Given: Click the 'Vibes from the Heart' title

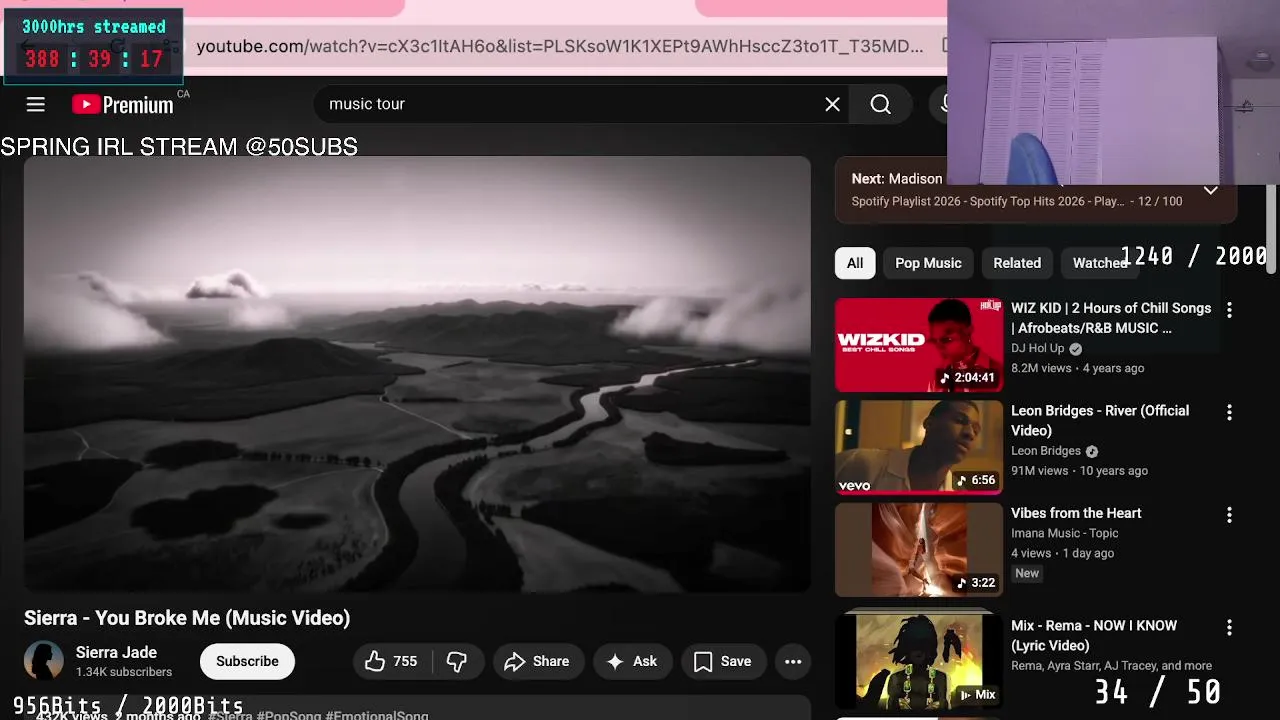Looking at the screenshot, I should click(1076, 513).
